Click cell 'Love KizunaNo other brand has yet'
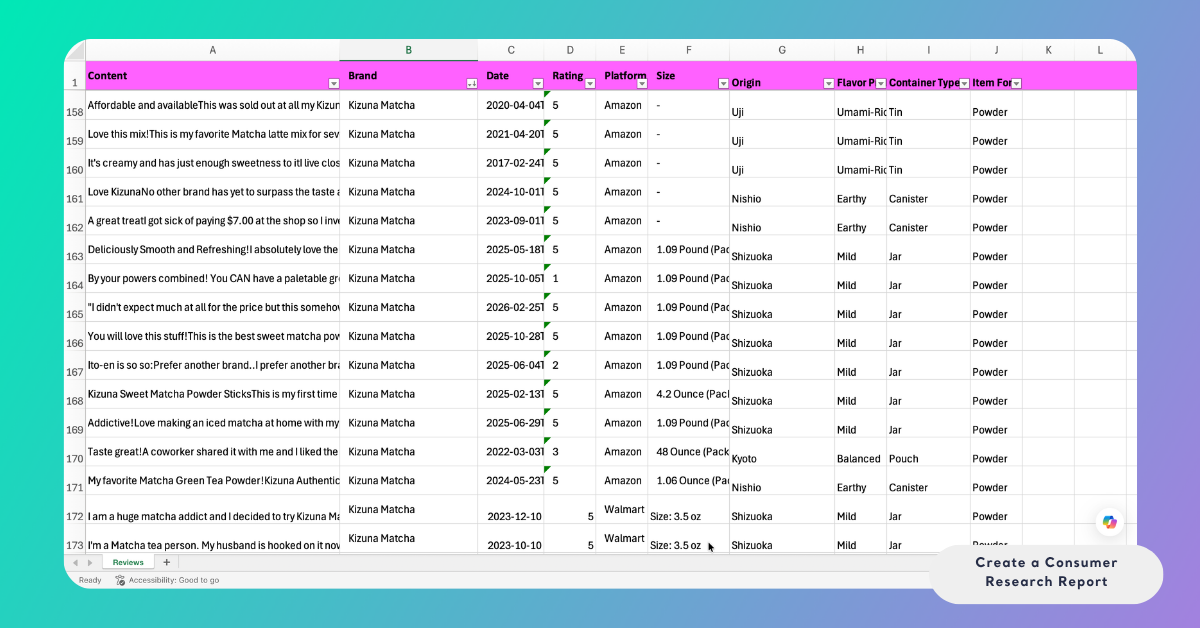The width and height of the screenshot is (1200, 628). click(x=212, y=192)
